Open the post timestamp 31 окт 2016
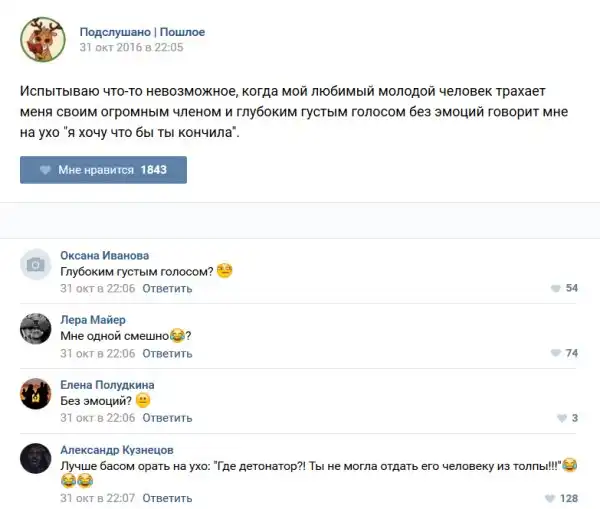The width and height of the screenshot is (600, 509). coord(131,47)
